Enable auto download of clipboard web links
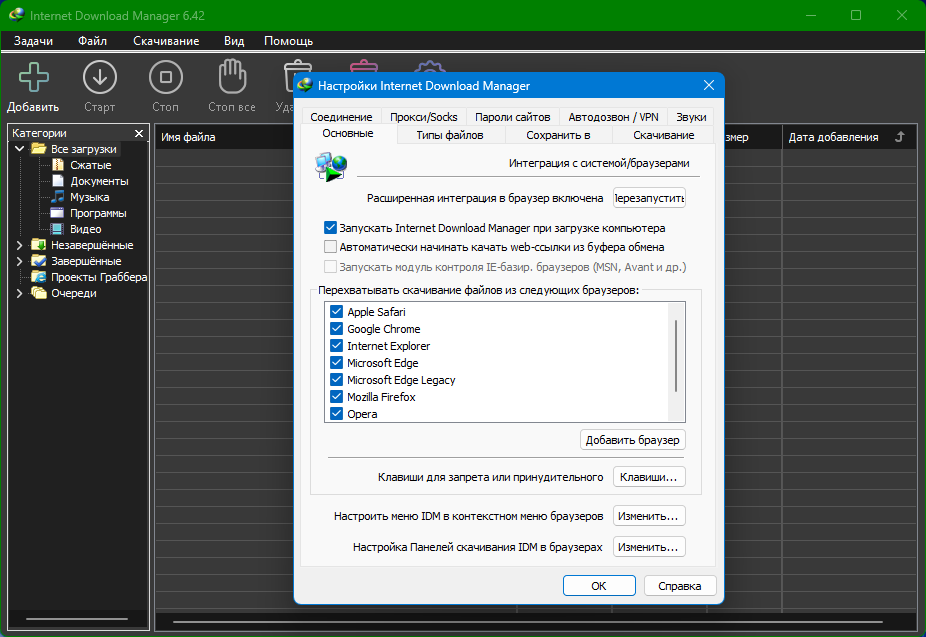 pos(331,246)
